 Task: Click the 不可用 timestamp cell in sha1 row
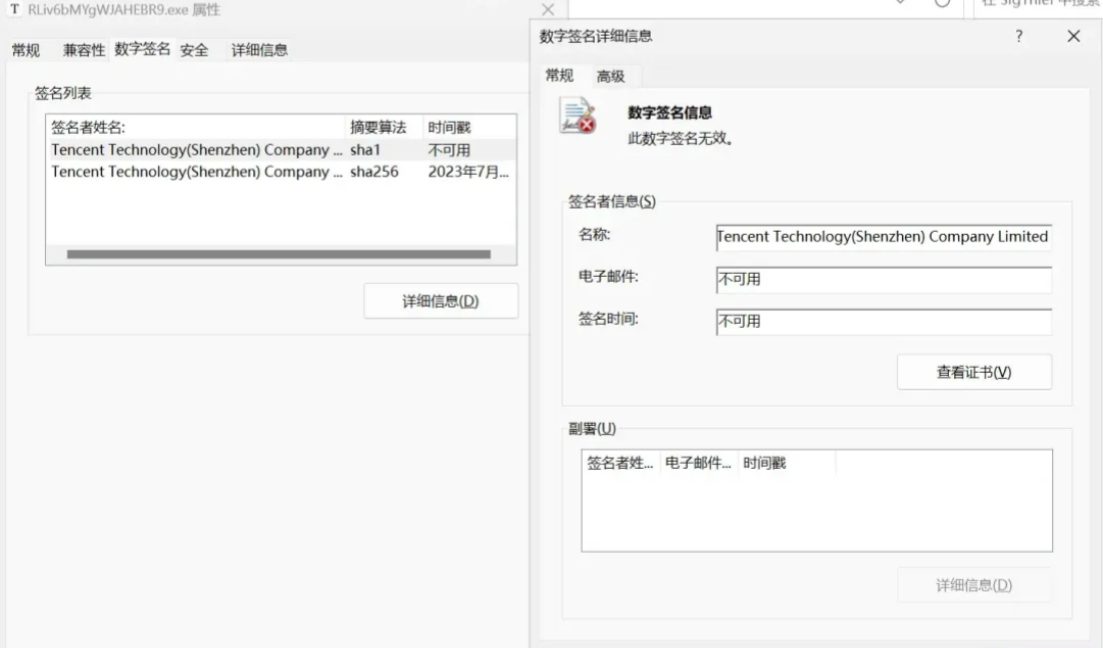coord(449,150)
